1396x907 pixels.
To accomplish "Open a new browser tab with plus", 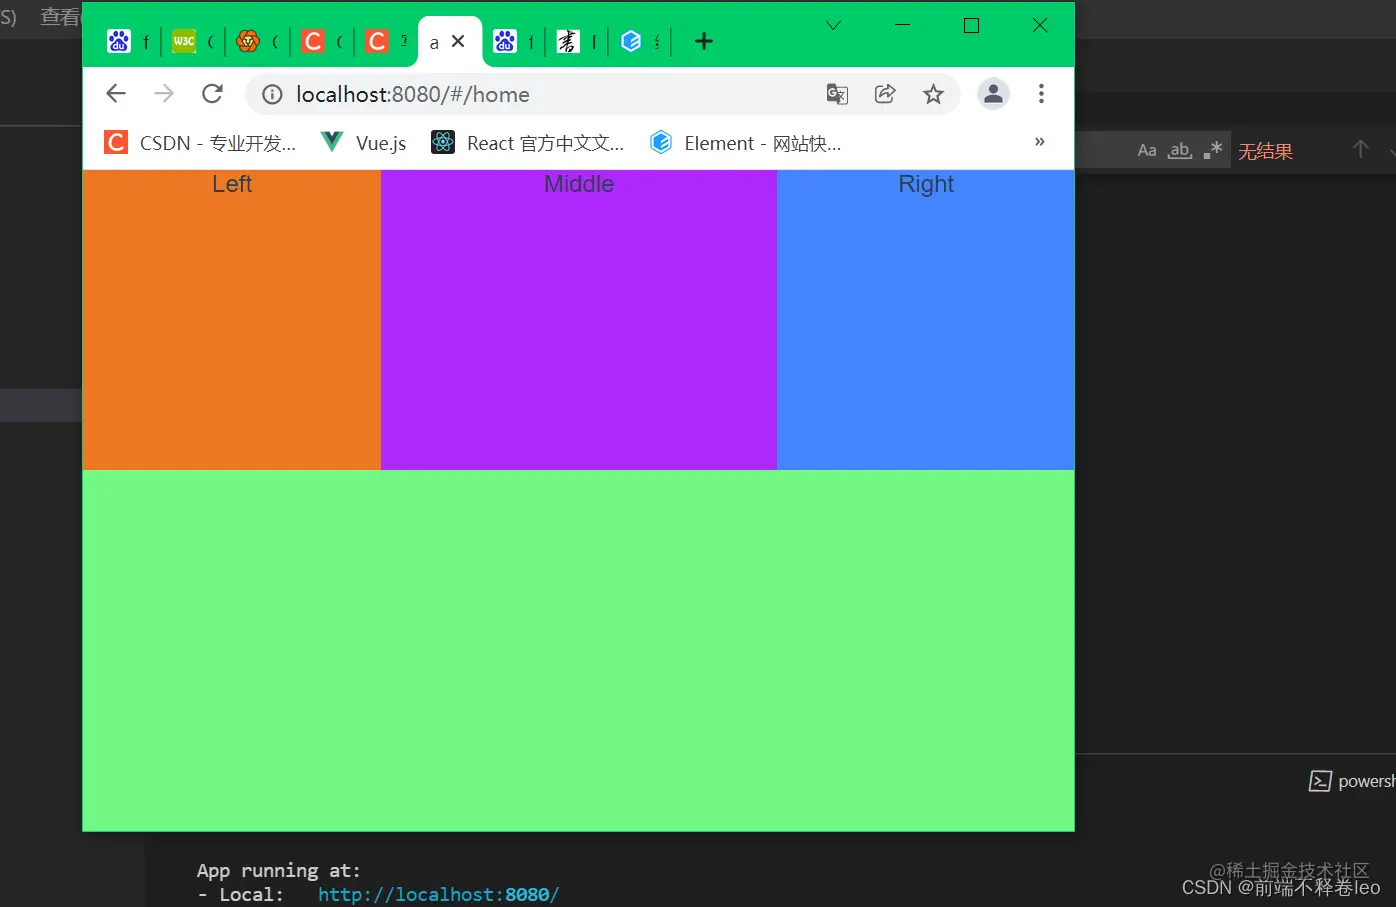I will (704, 41).
